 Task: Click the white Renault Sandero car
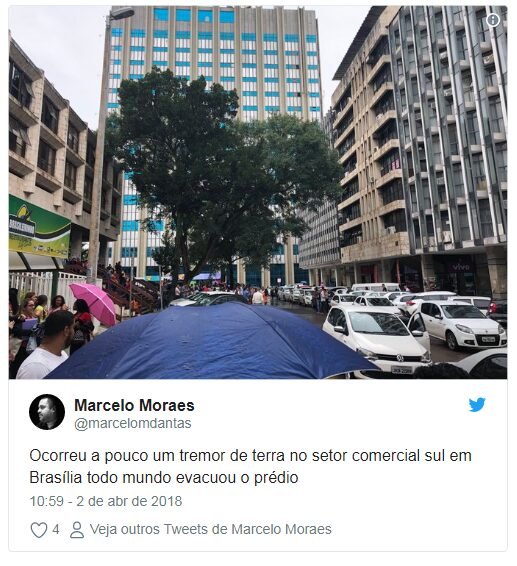coord(462,325)
